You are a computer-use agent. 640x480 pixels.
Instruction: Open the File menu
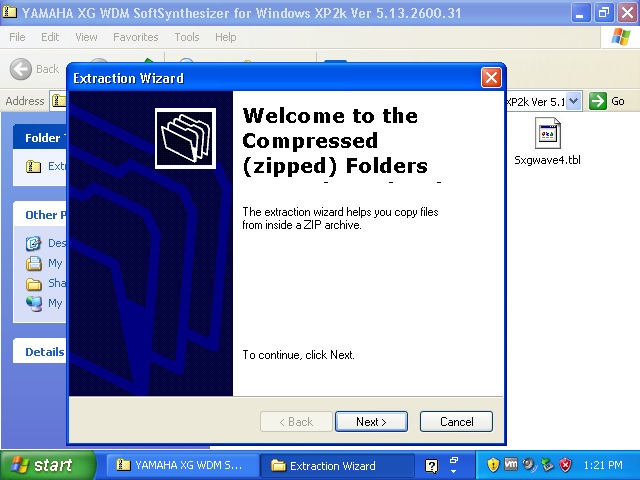click(17, 37)
